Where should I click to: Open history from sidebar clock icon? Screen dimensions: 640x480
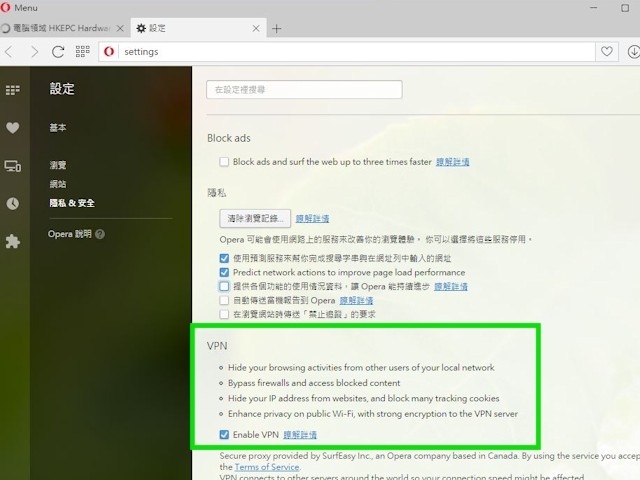[13, 203]
